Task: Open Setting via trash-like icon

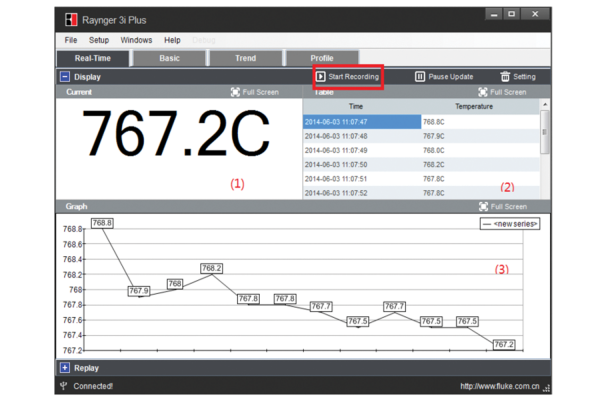Action: [x=505, y=76]
